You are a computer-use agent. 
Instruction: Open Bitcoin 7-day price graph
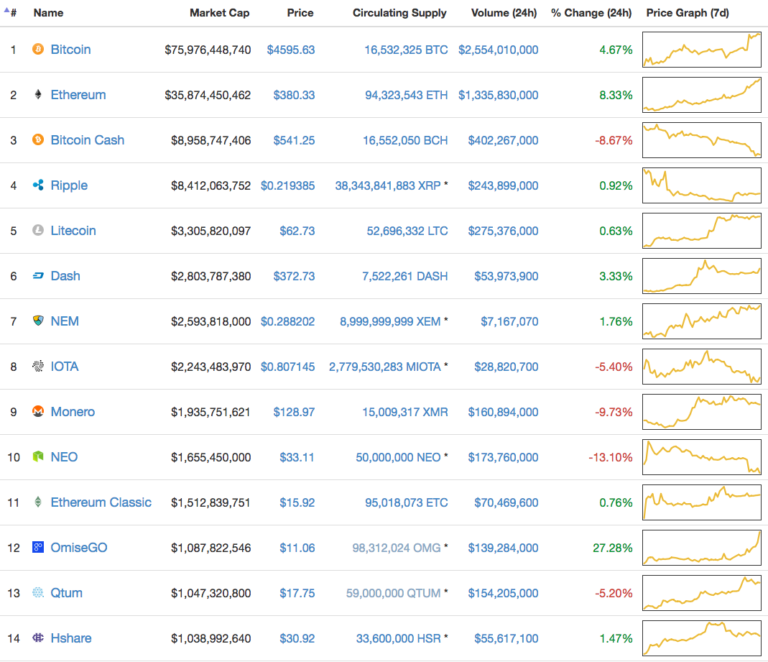[701, 49]
